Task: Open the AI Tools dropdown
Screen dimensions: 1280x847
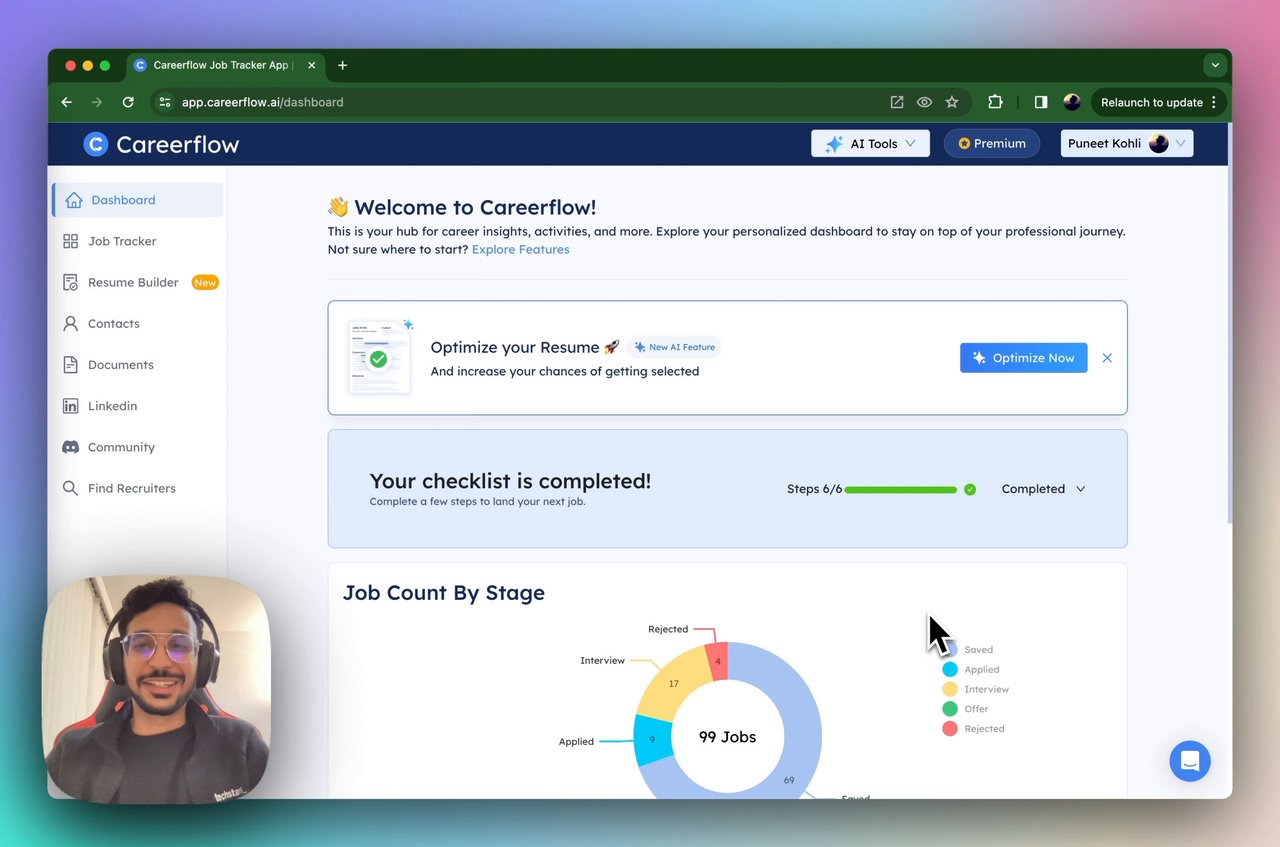Action: tap(870, 144)
